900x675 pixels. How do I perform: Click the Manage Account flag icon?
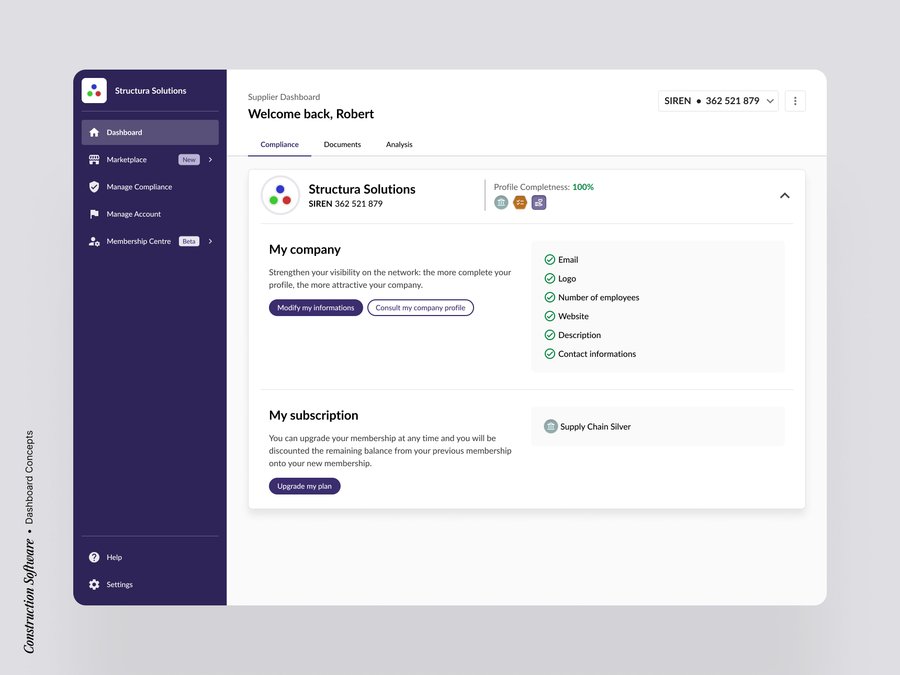[x=94, y=214]
